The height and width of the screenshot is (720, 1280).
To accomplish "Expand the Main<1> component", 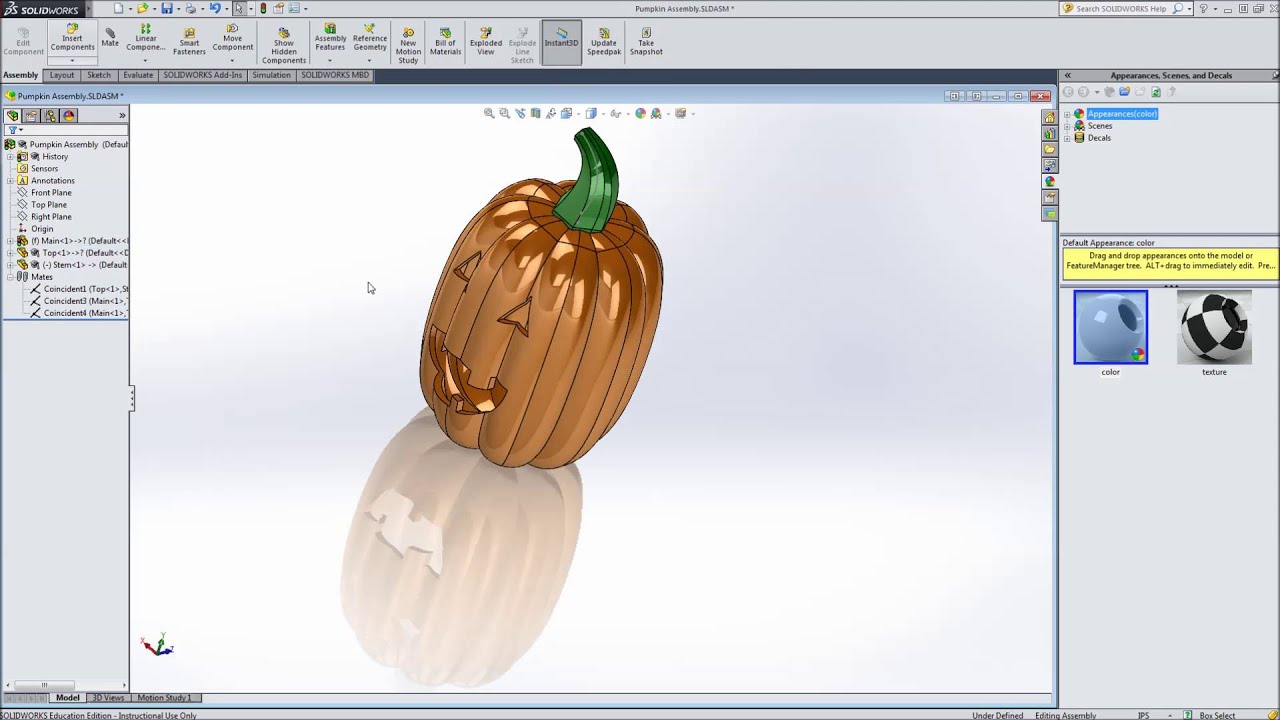I will (10, 241).
